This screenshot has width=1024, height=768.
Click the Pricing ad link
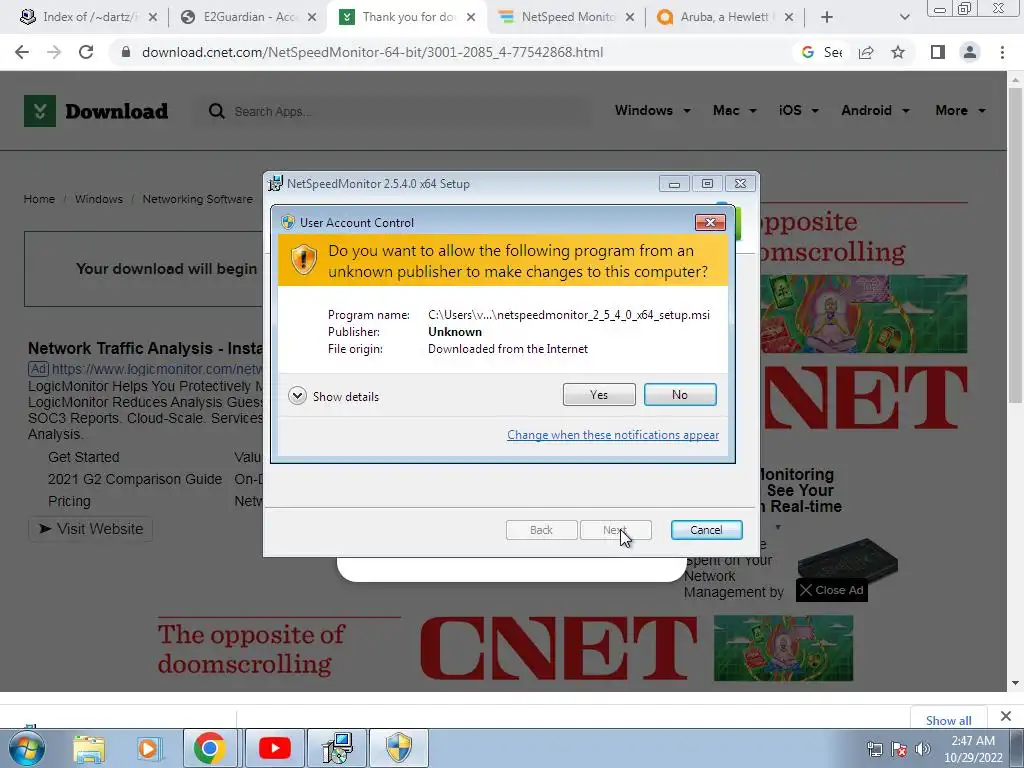[69, 502]
